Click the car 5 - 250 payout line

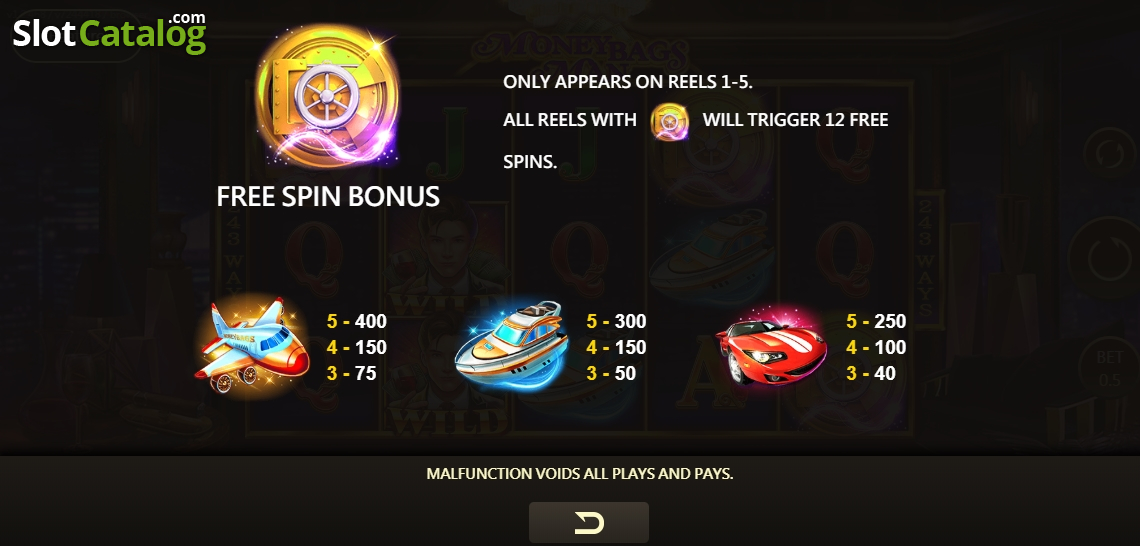click(x=876, y=321)
